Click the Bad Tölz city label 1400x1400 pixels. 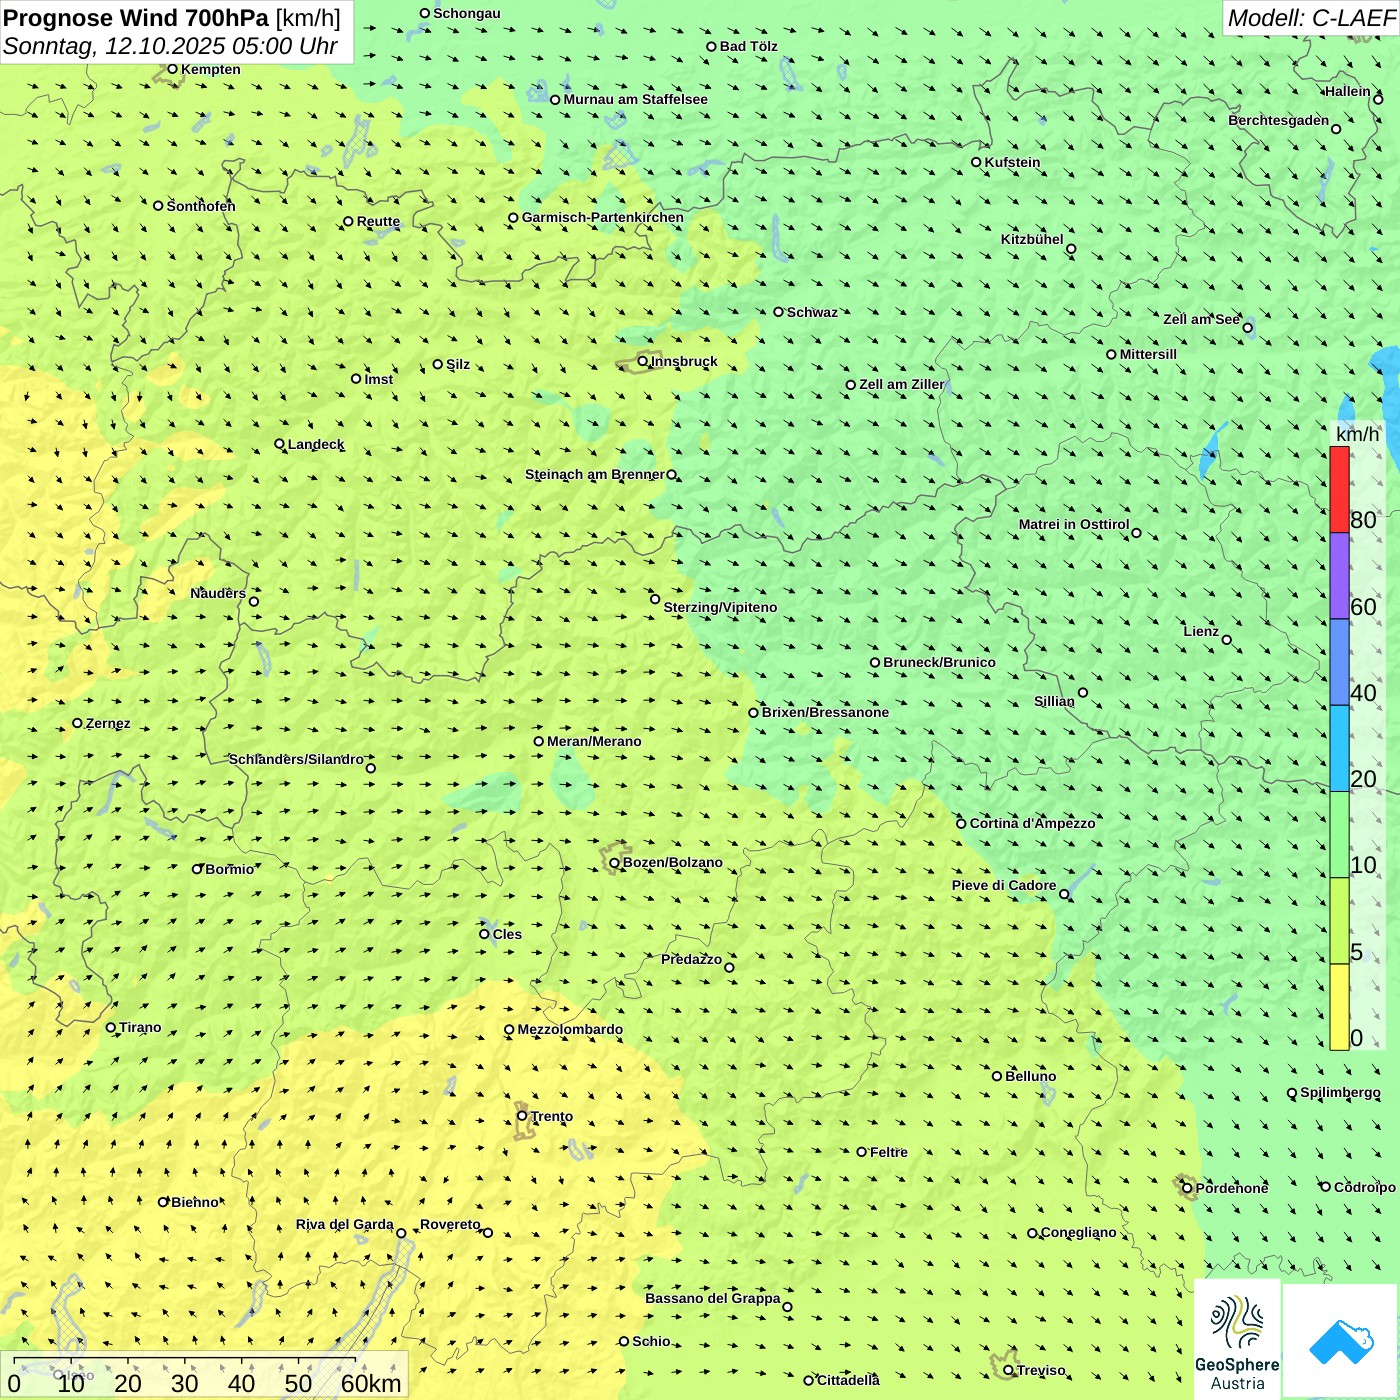coord(749,46)
